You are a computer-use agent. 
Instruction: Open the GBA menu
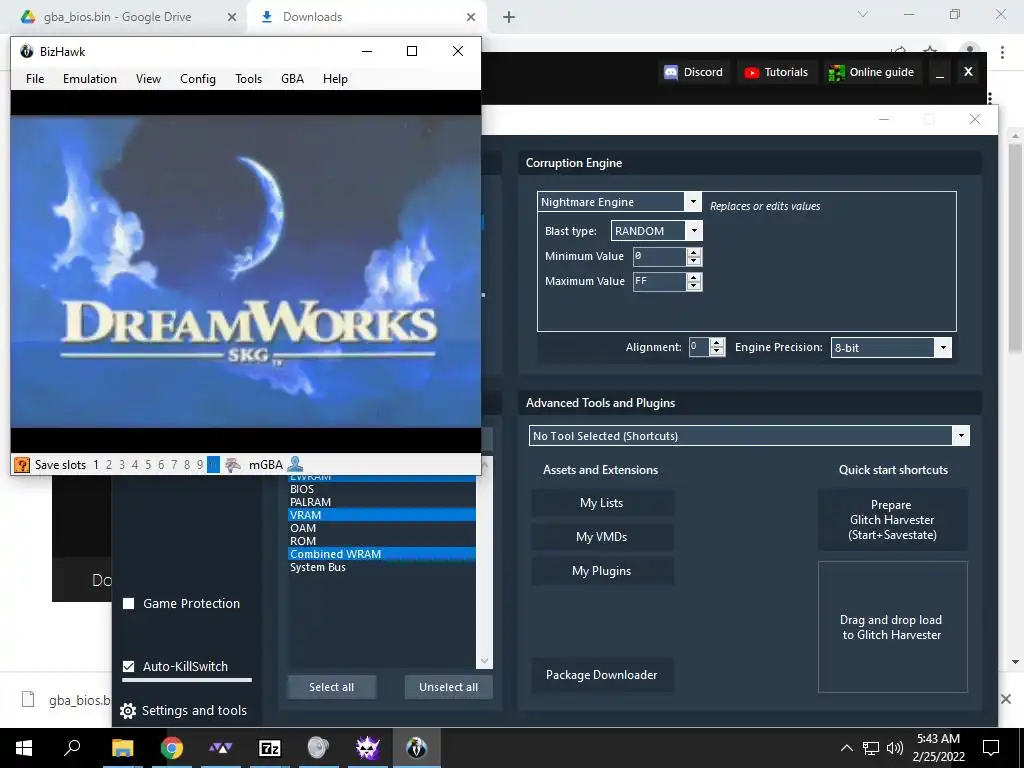(293, 79)
